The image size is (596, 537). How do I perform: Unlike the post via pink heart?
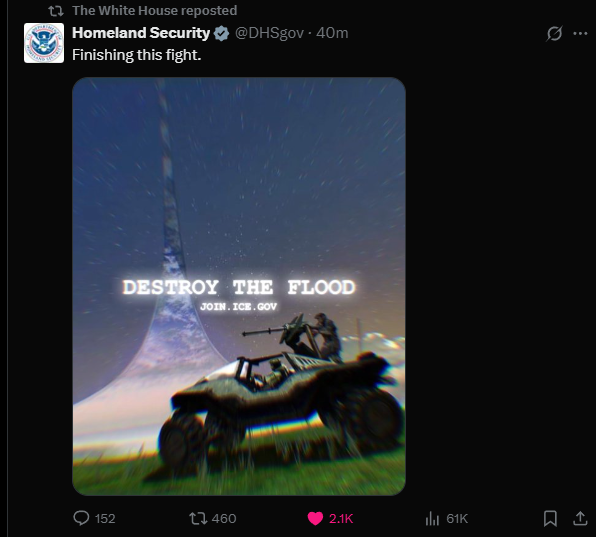[315, 518]
